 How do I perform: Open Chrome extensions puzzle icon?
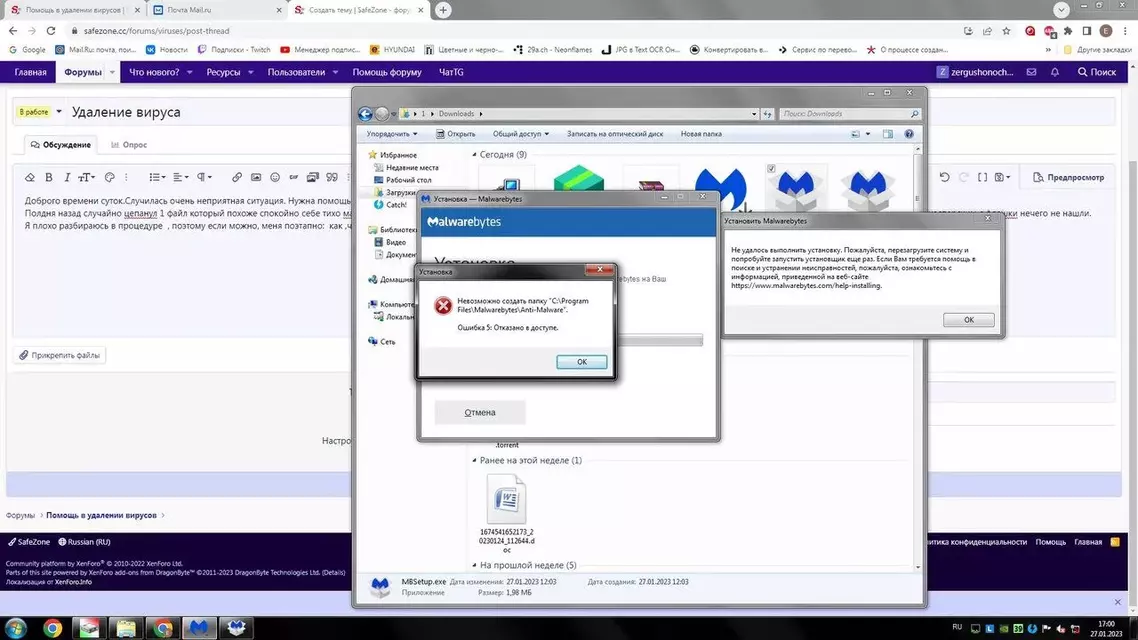1068,30
